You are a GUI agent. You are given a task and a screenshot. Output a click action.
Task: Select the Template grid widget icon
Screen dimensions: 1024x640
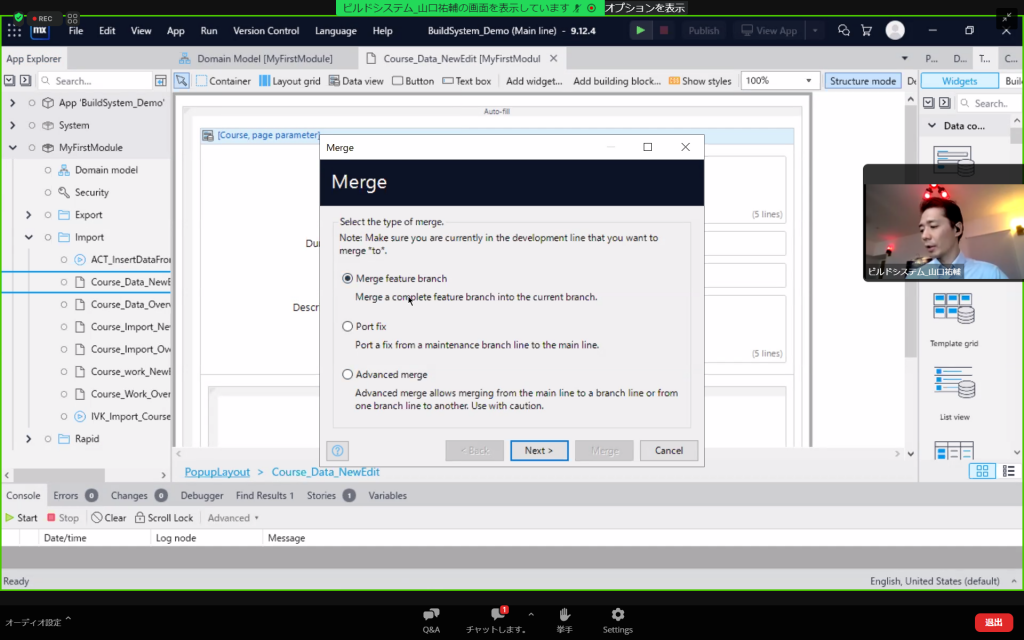point(953,310)
